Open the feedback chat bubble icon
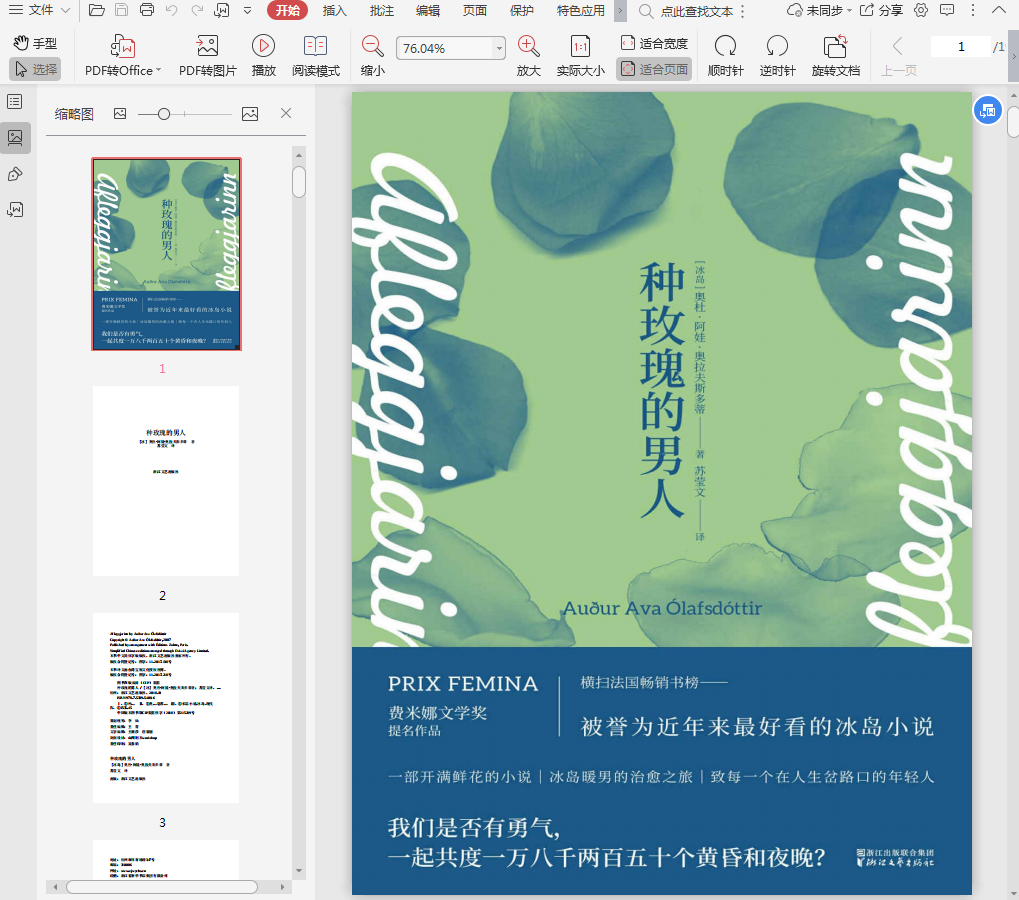 (948, 10)
